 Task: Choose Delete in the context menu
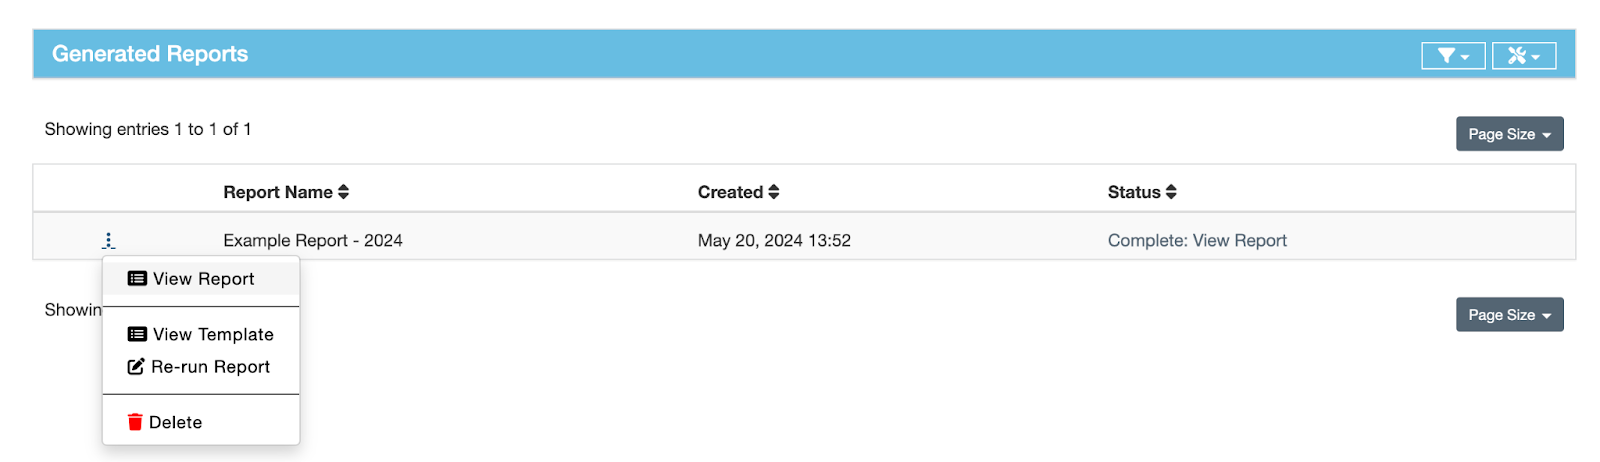tap(176, 422)
